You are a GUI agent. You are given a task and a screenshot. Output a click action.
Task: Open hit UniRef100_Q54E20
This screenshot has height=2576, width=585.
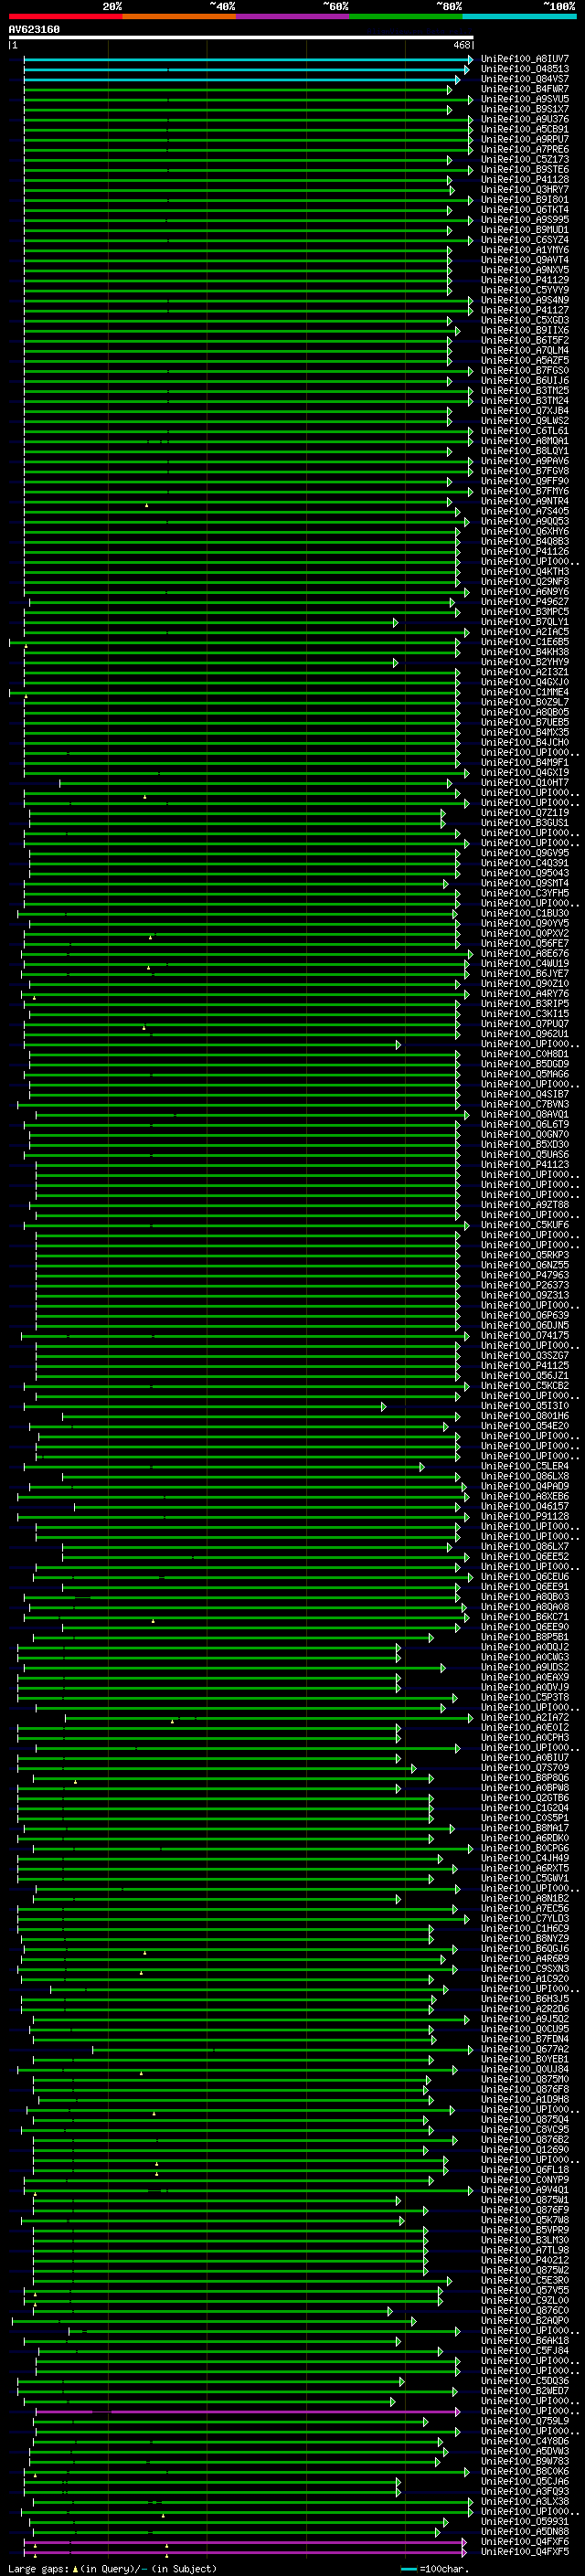tap(525, 1426)
